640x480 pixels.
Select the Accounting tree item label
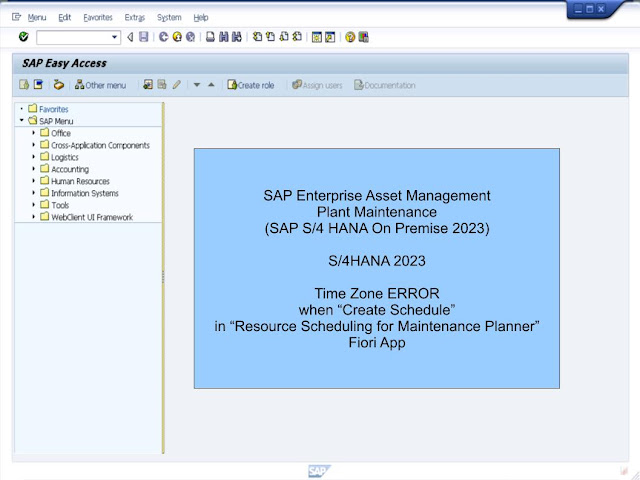70,169
